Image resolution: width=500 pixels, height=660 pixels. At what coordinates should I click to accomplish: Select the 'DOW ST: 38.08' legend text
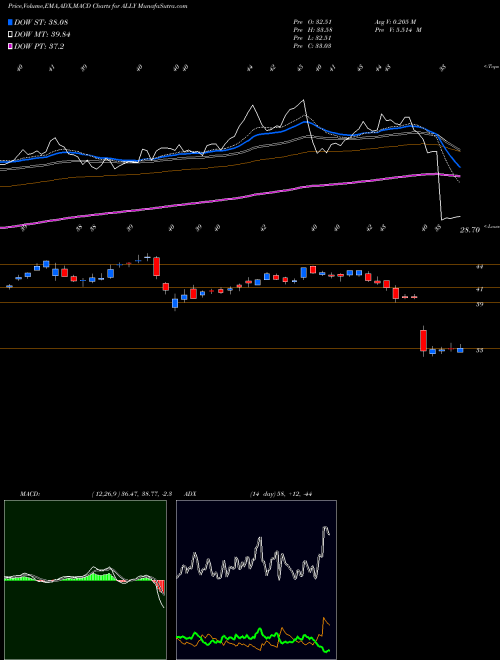[41, 22]
